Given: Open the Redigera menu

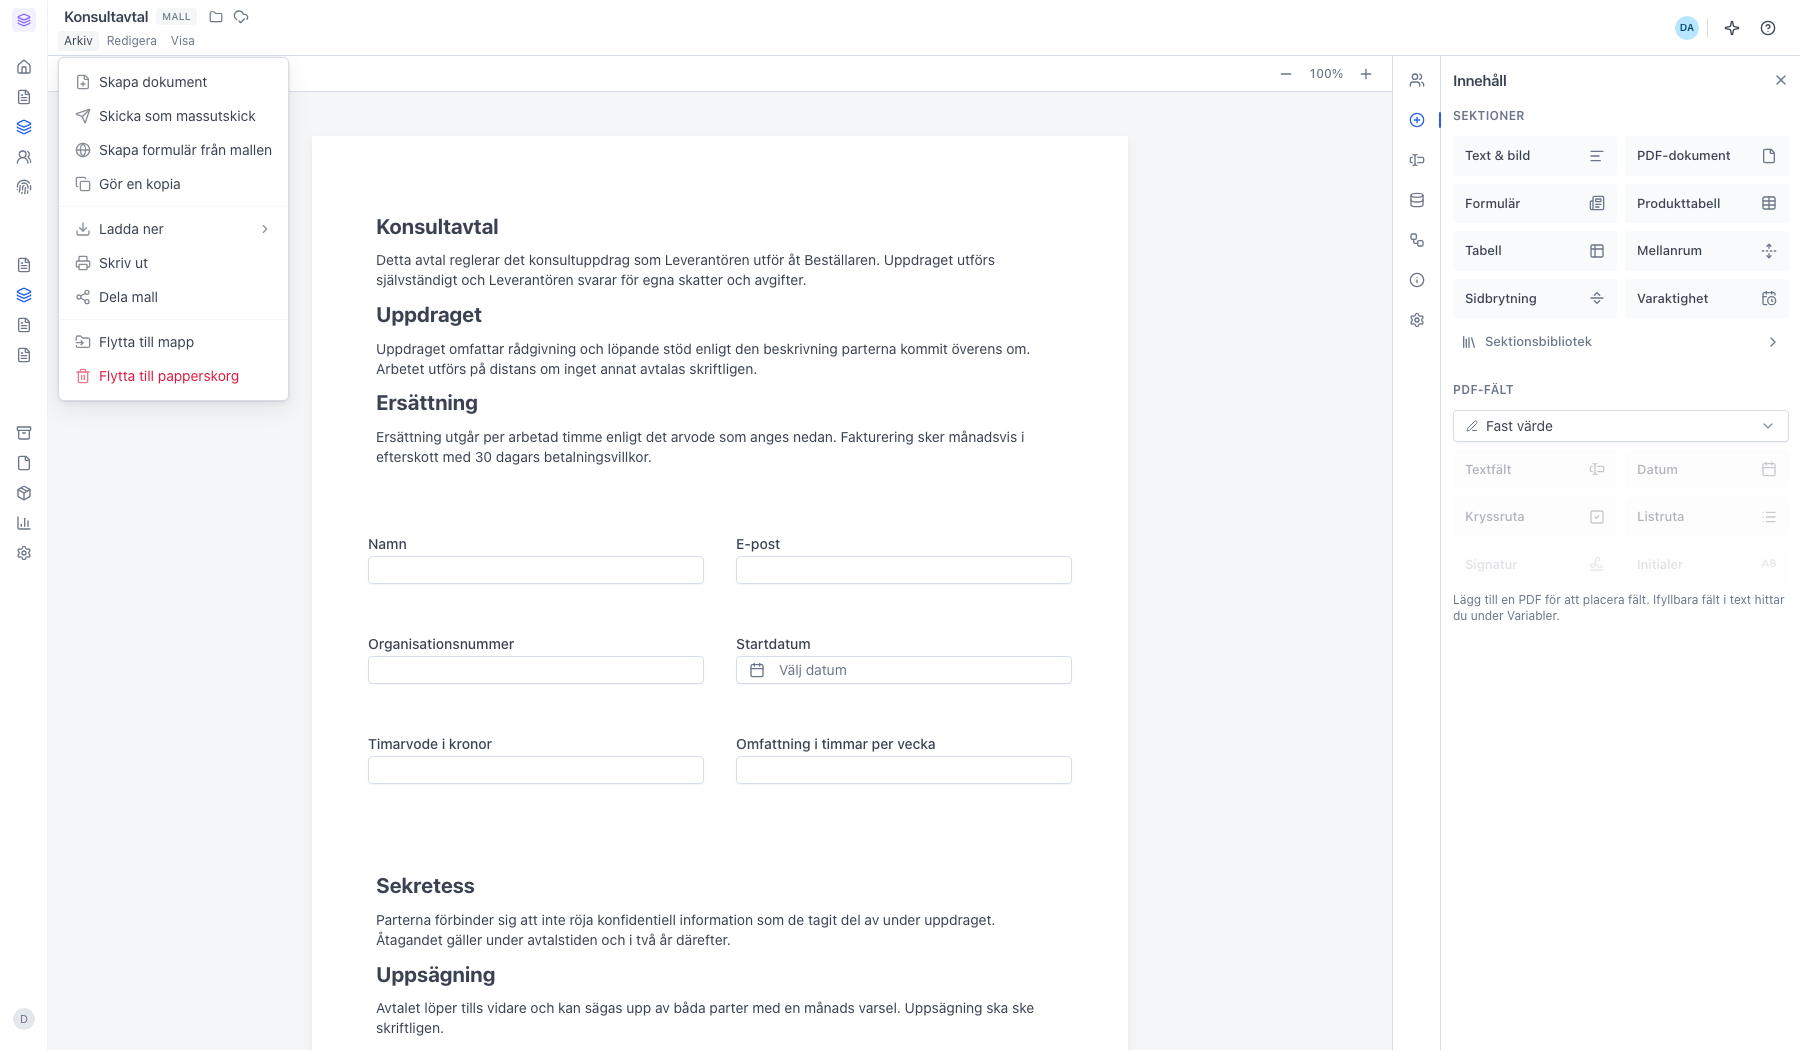Looking at the screenshot, I should click(x=132, y=41).
